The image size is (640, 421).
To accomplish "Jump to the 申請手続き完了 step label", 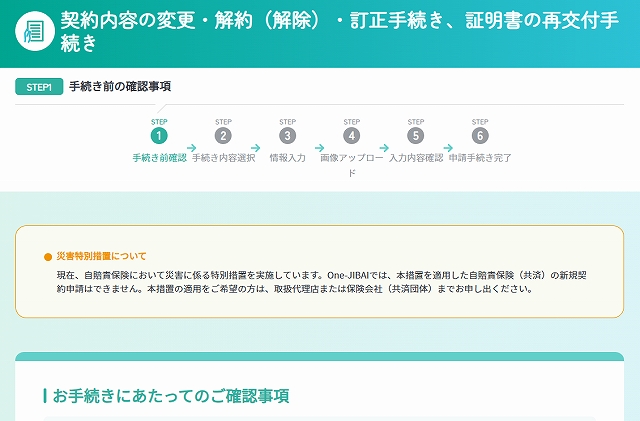I will click(x=480, y=158).
